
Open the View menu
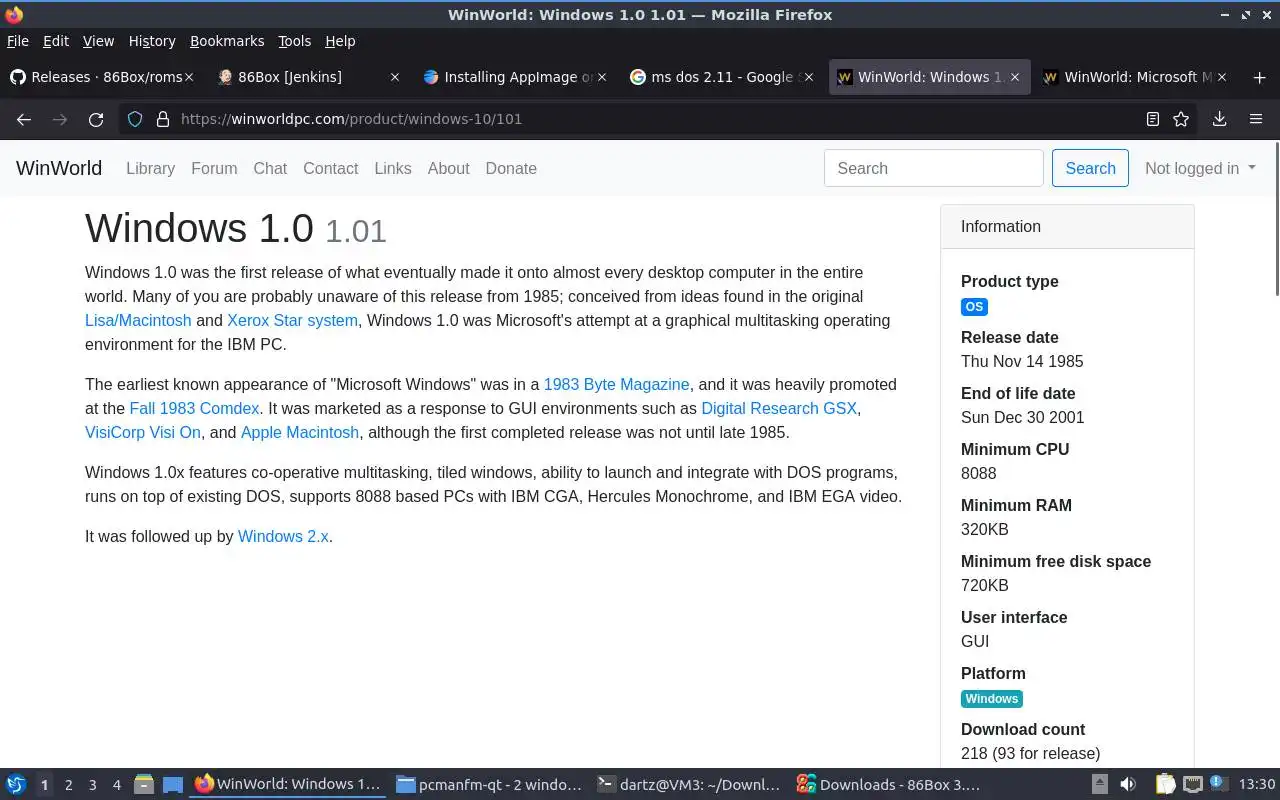(x=98, y=41)
